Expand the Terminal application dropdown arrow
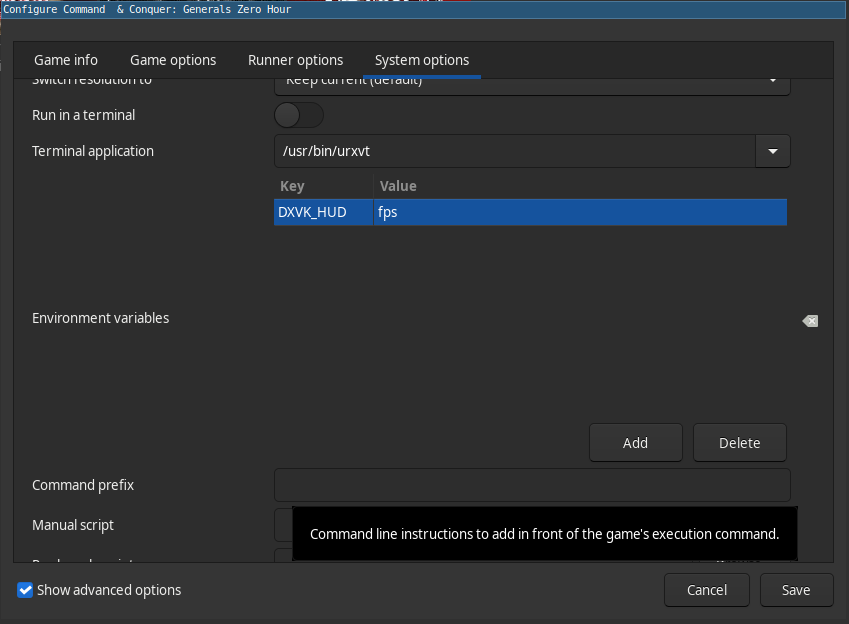Screen dimensions: 849x624 [772, 152]
